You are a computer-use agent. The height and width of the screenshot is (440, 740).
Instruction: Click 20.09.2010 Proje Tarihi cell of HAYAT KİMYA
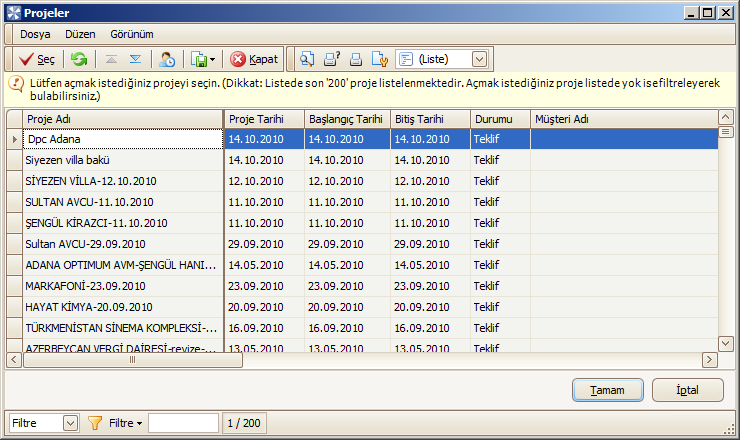pyautogui.click(x=264, y=307)
